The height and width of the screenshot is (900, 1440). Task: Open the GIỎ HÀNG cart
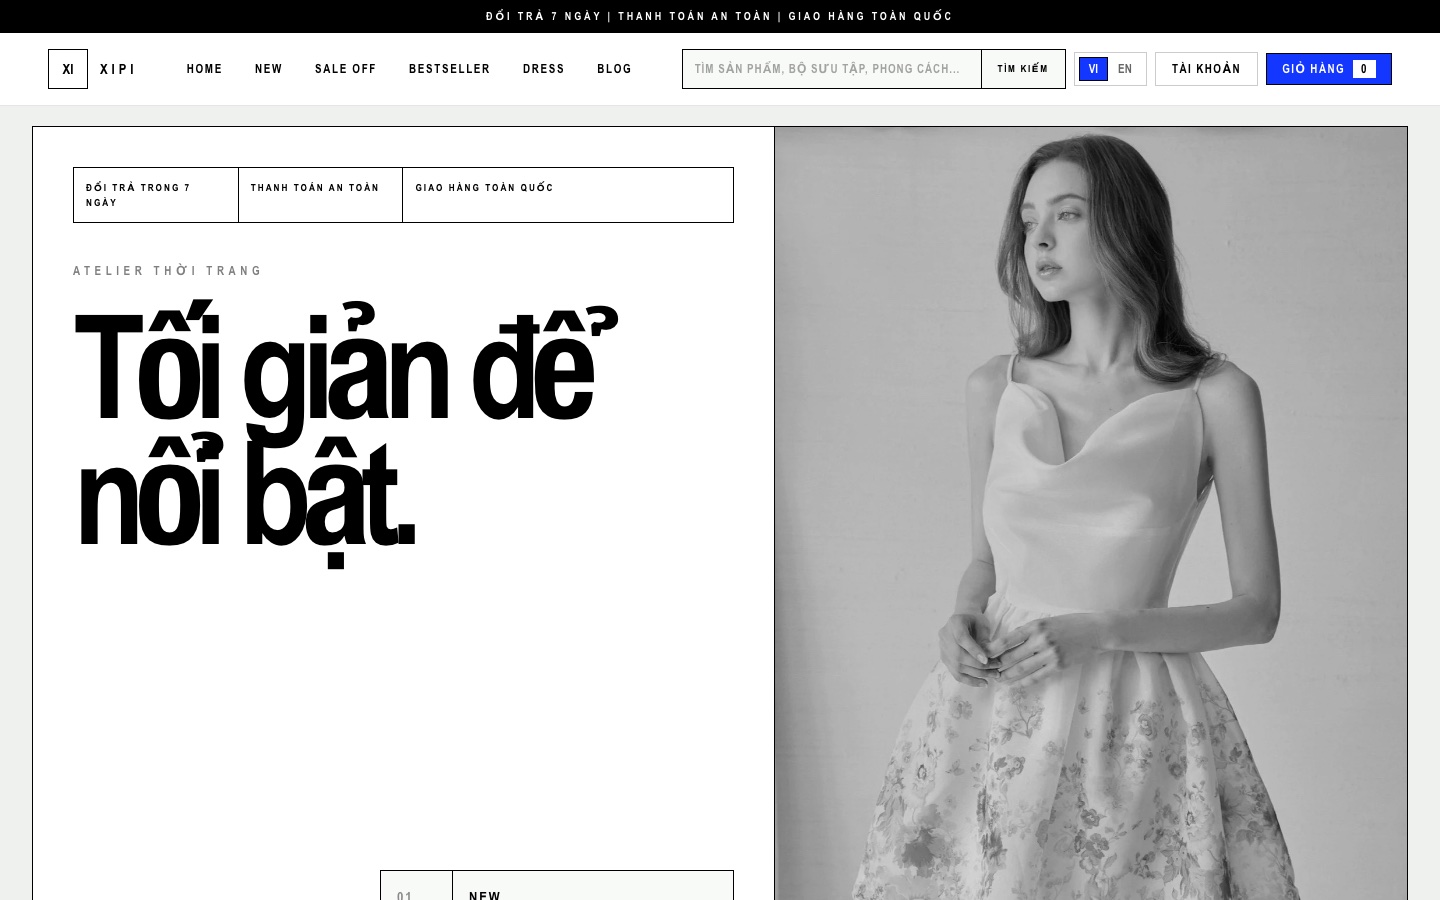click(1328, 69)
